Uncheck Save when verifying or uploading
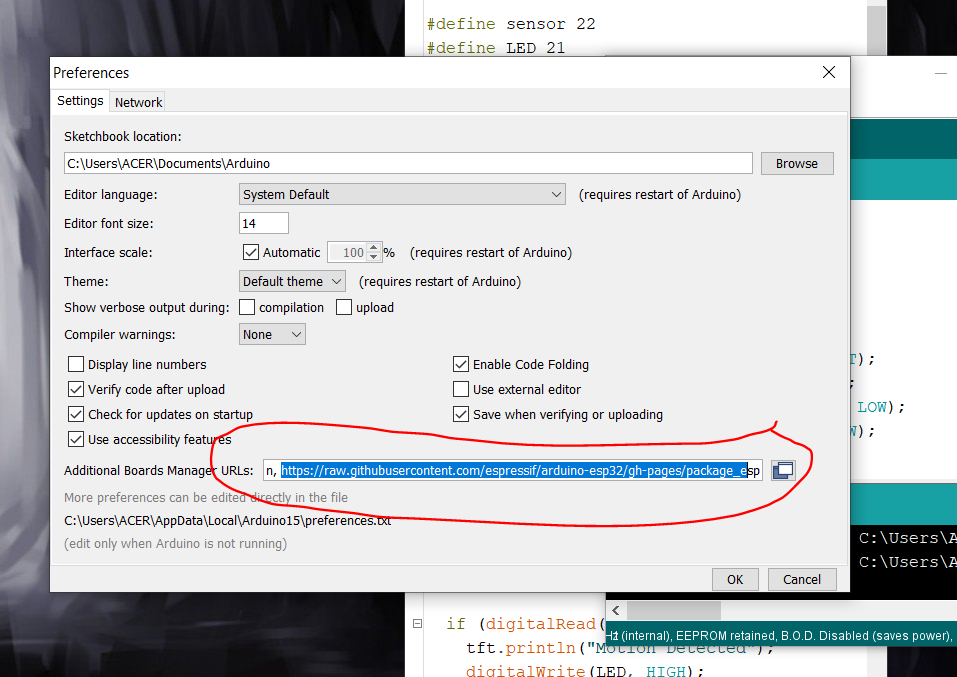Viewport: 957px width, 677px height. tap(461, 415)
